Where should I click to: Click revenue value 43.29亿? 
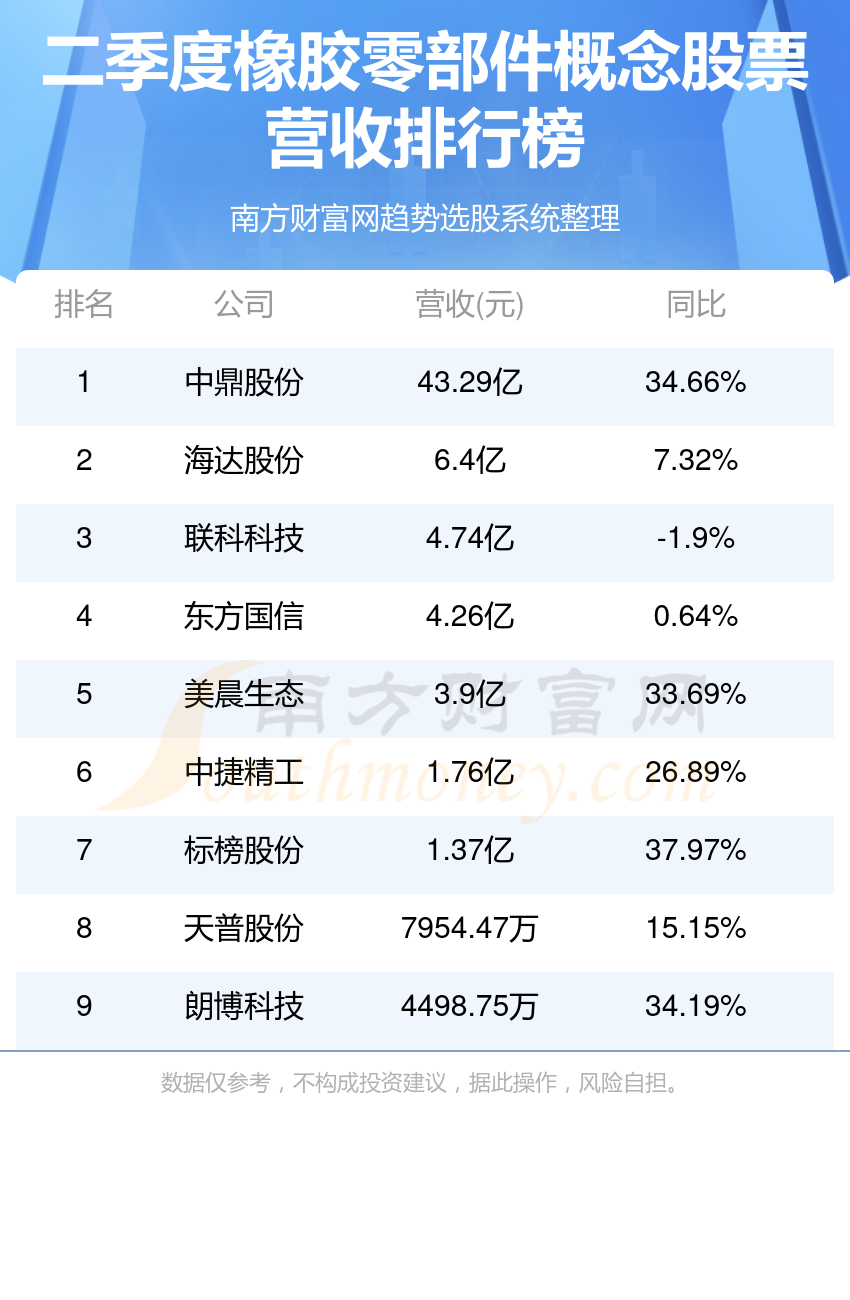tap(470, 382)
